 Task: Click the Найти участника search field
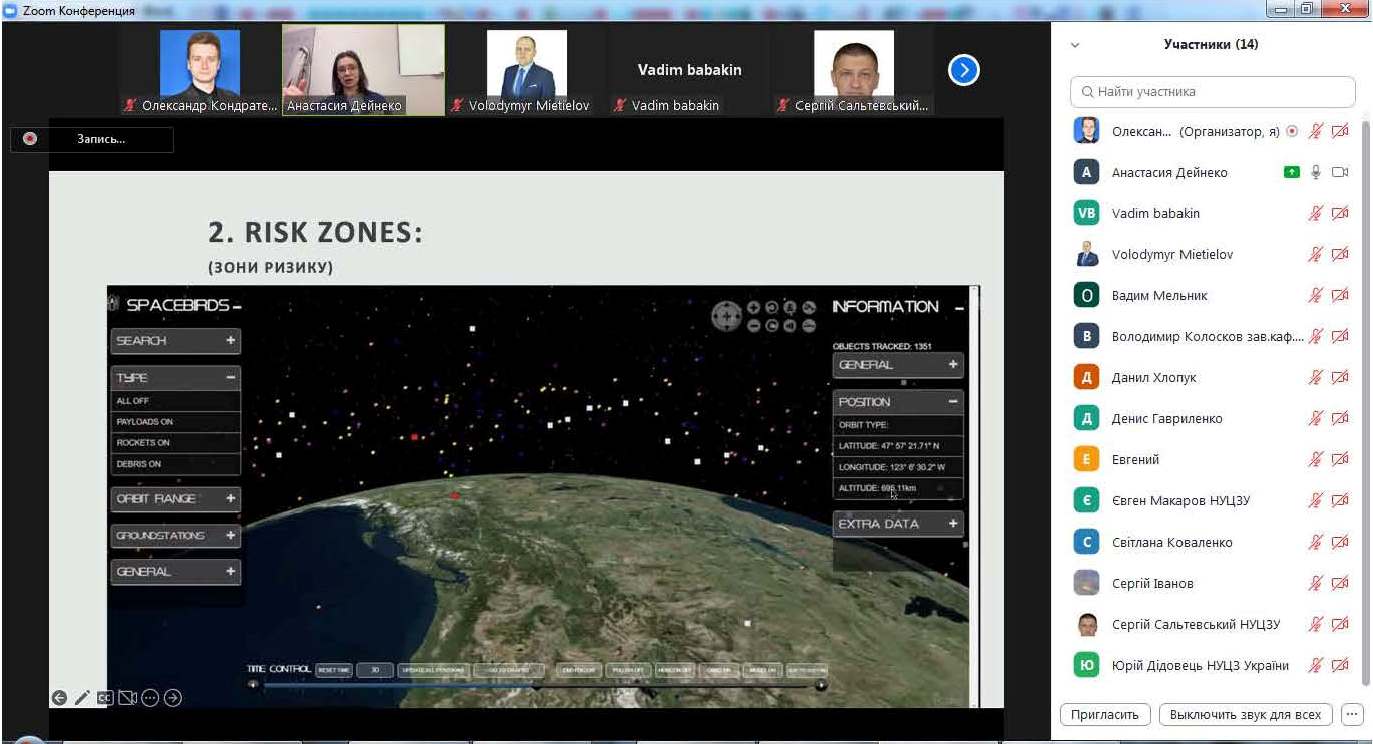point(1212,91)
